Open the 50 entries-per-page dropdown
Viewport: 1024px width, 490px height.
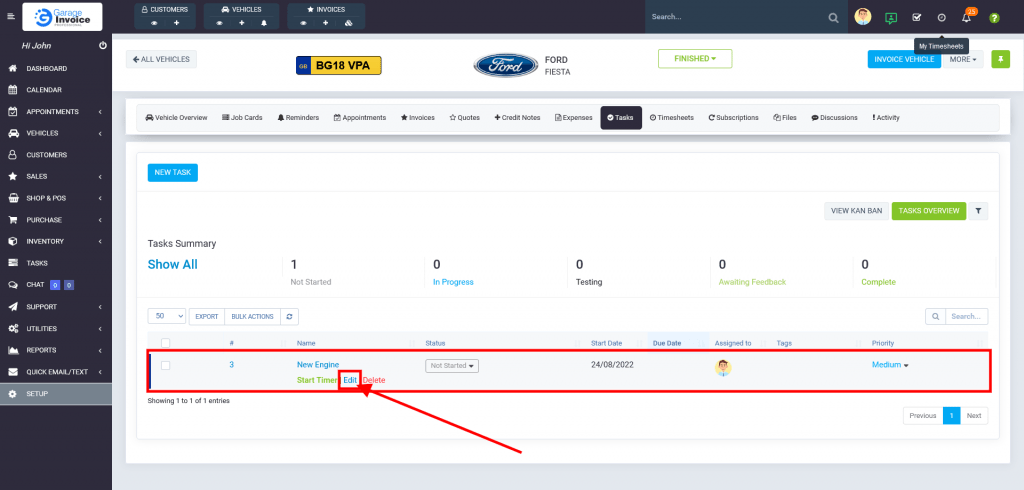(x=167, y=316)
